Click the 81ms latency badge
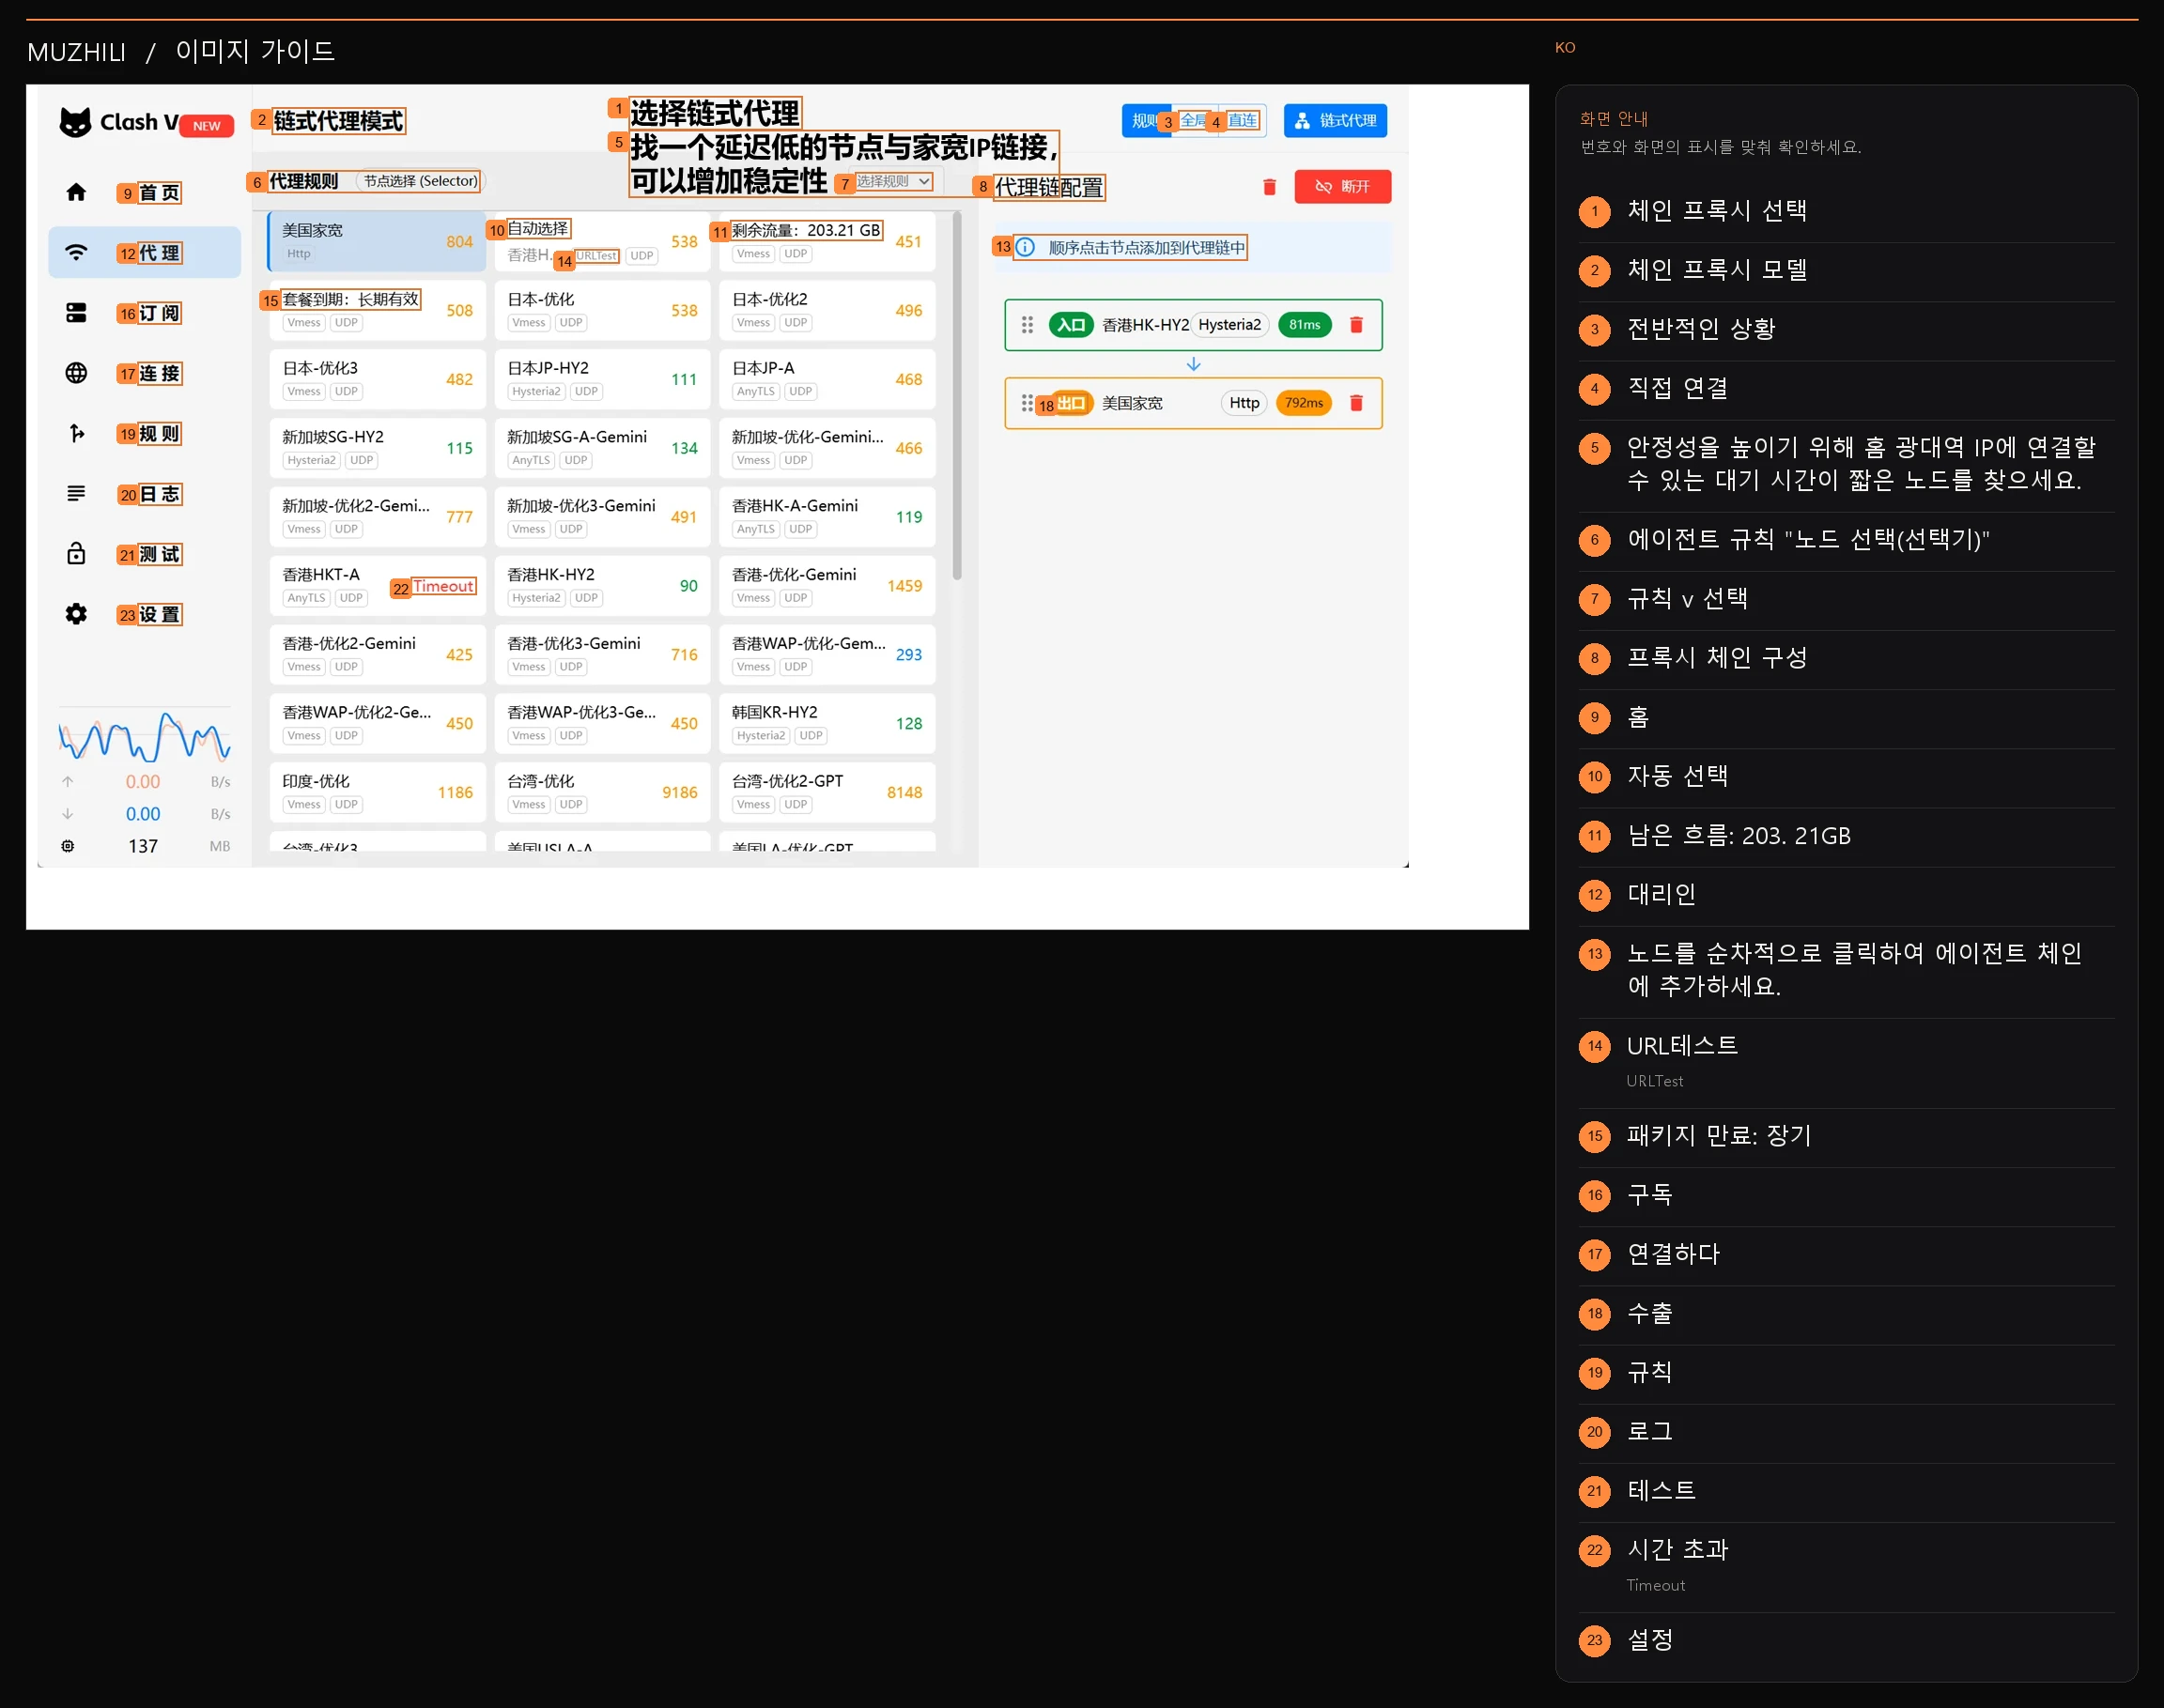The width and height of the screenshot is (2164, 1708). coord(1304,325)
